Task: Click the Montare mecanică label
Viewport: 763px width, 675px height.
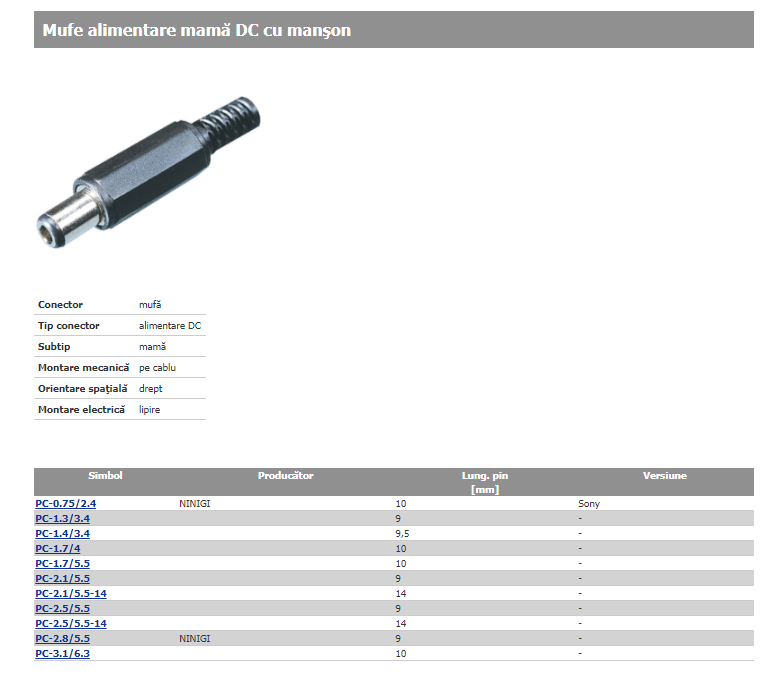Action: tap(84, 367)
